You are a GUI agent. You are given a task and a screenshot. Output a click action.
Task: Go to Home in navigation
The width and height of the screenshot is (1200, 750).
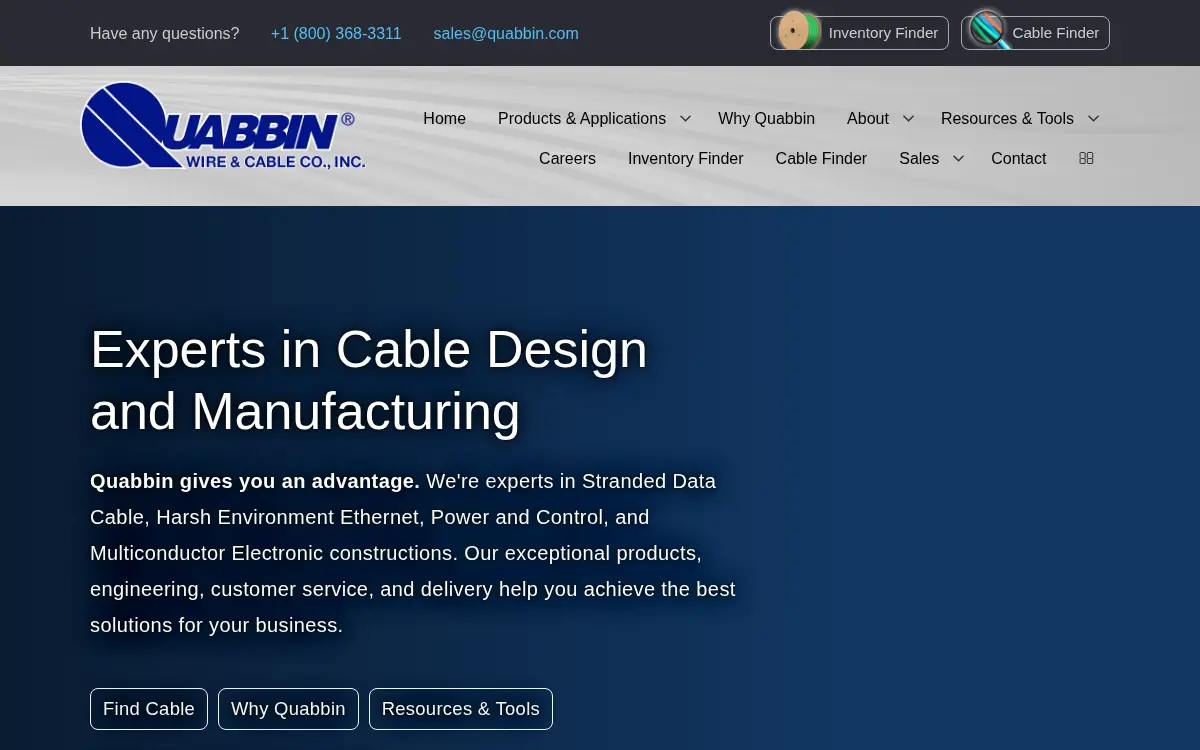click(444, 118)
